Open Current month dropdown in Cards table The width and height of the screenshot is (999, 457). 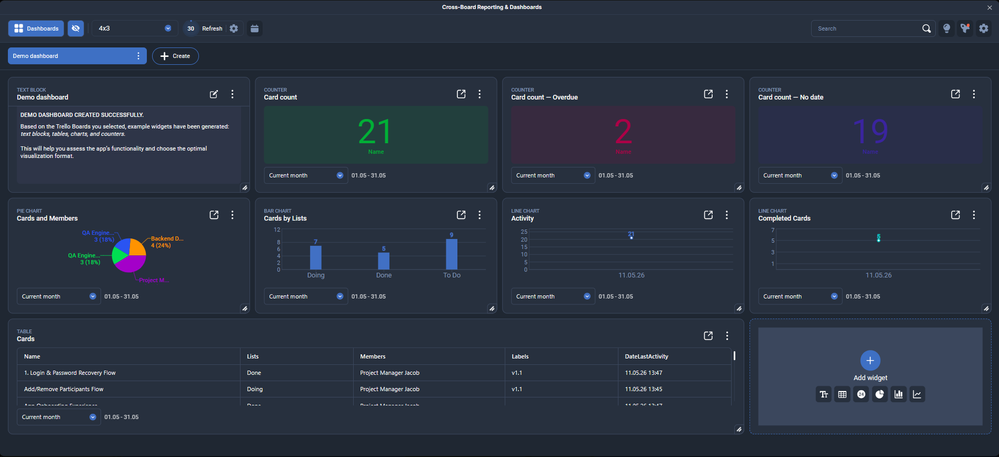pos(59,417)
